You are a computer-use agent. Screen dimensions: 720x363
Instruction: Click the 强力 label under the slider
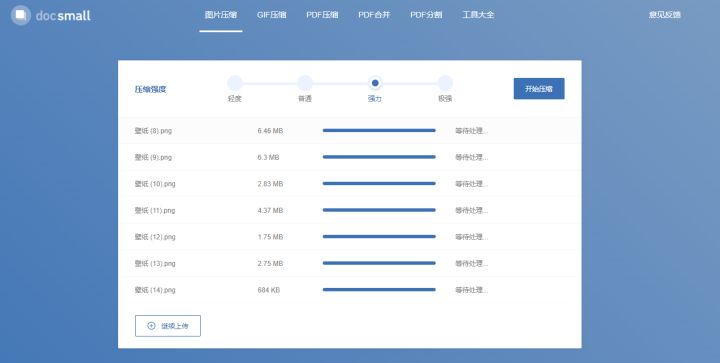tap(375, 99)
